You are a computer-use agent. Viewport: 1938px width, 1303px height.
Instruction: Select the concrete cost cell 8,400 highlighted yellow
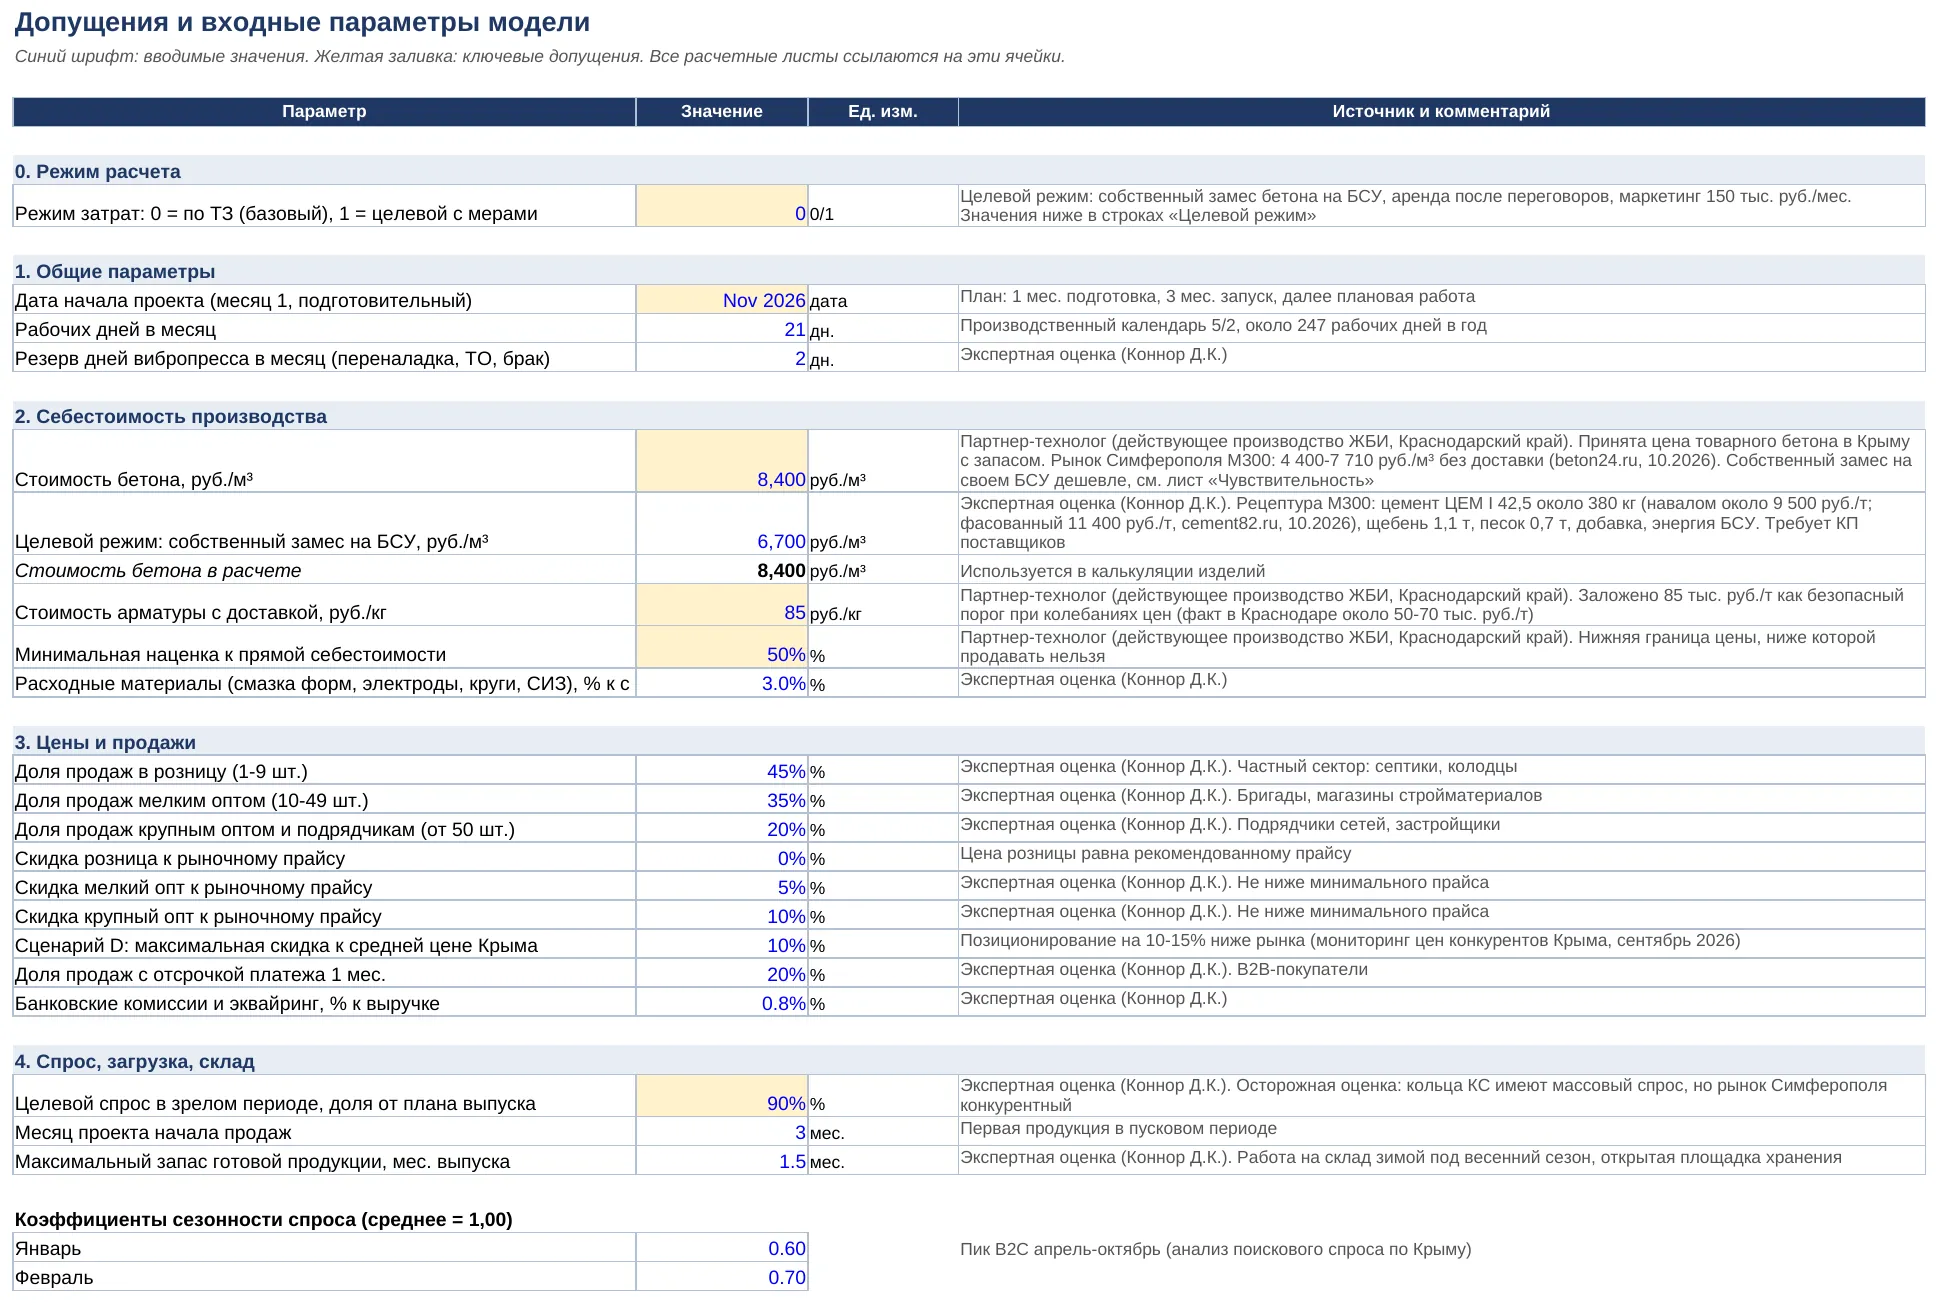pos(721,461)
